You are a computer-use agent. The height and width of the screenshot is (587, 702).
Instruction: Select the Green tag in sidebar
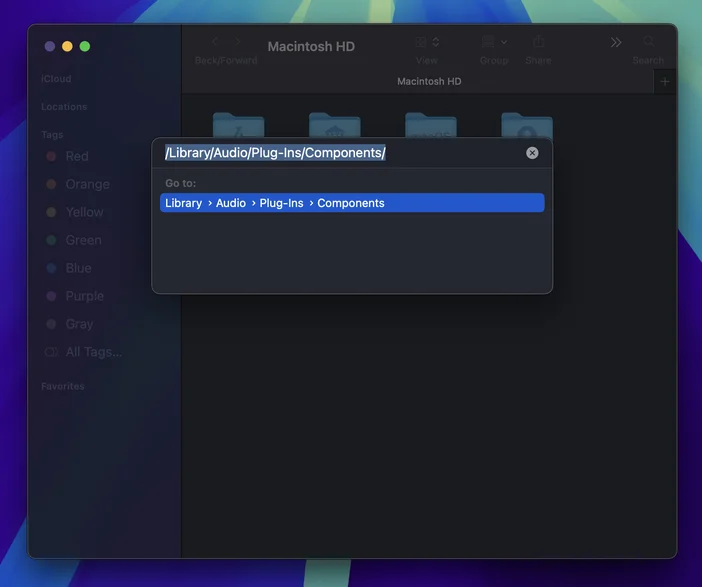[83, 240]
